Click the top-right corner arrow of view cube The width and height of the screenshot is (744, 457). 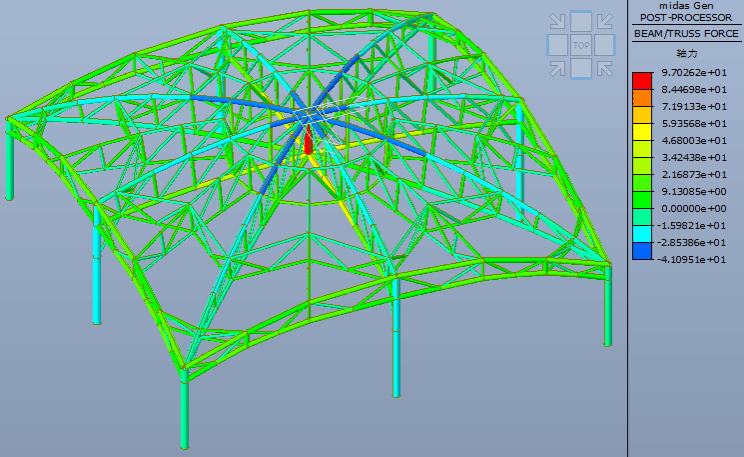tap(605, 21)
